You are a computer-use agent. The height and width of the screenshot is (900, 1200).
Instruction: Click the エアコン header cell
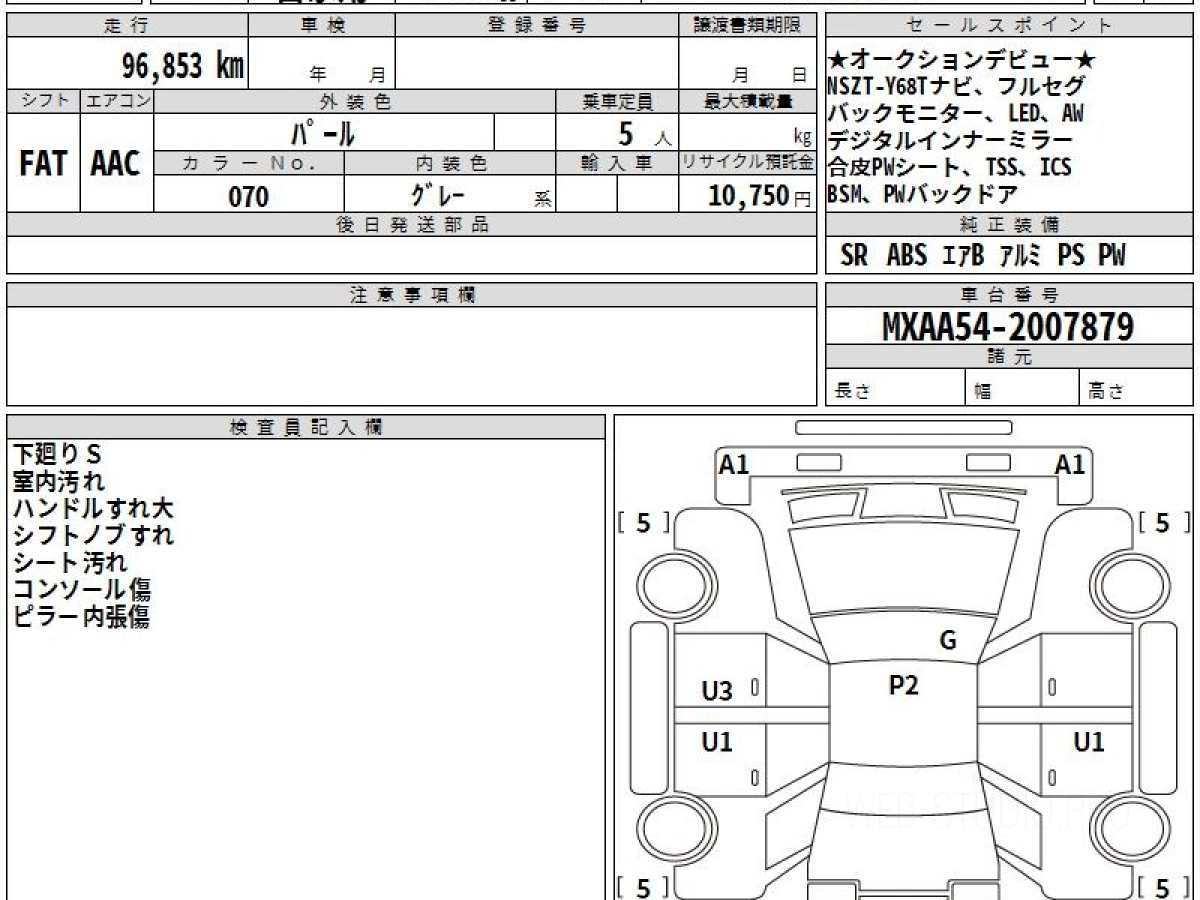[117, 101]
